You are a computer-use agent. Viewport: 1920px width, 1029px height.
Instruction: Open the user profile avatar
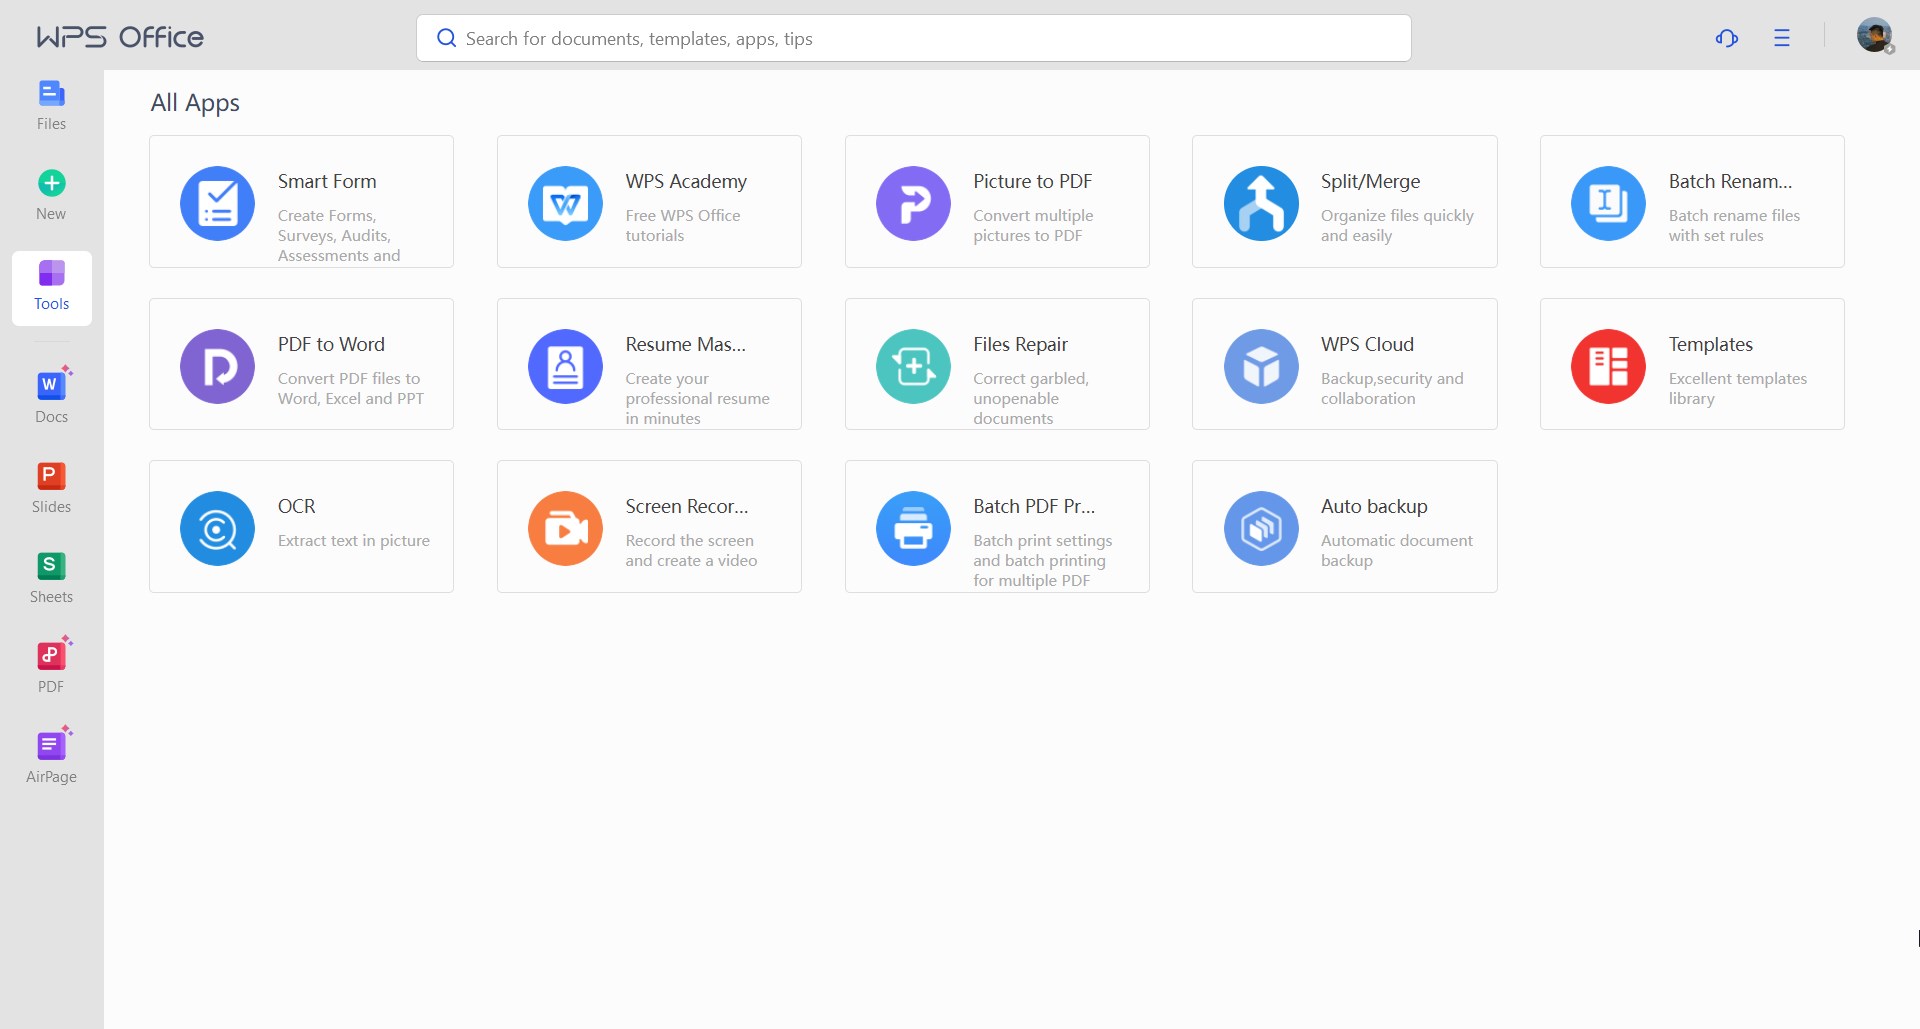(1874, 36)
